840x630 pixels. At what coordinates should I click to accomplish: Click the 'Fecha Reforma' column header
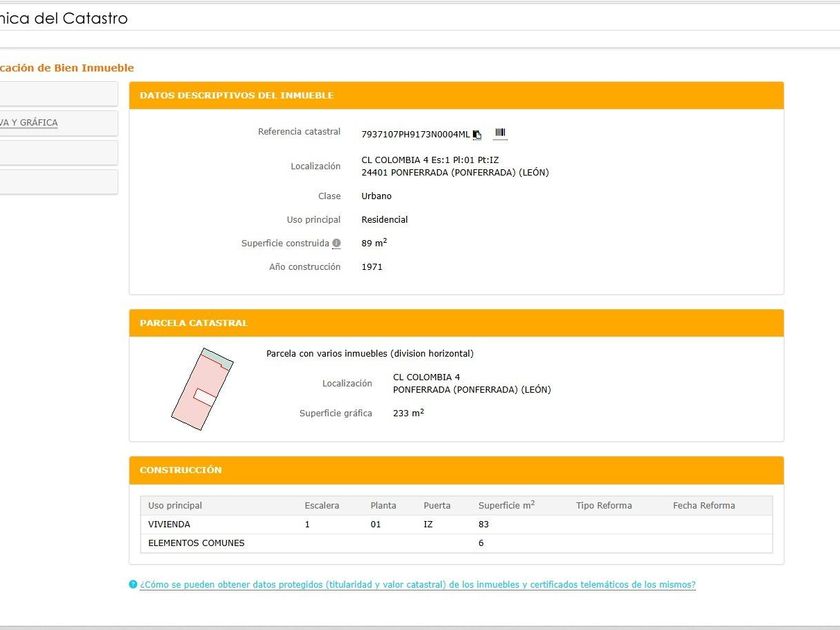703,505
